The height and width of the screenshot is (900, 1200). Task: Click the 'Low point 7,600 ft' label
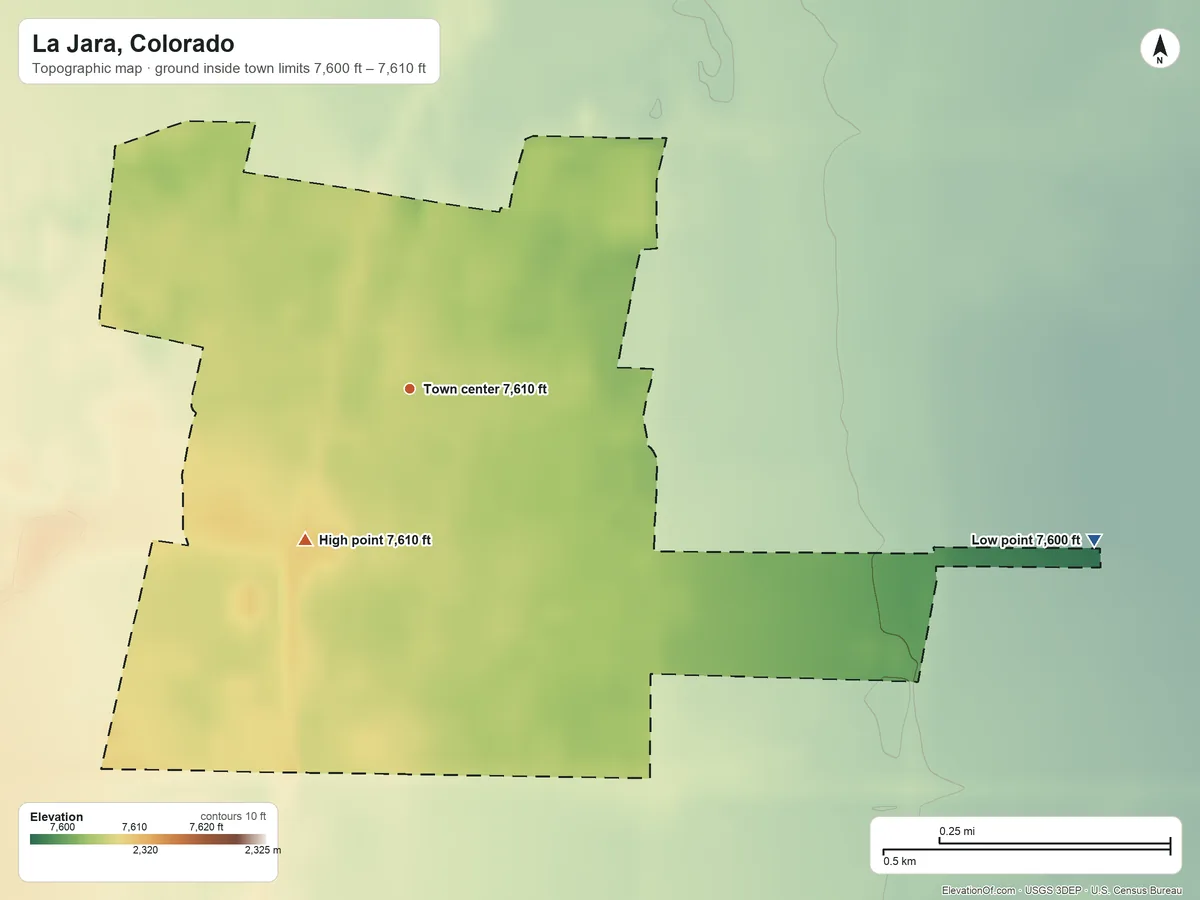tap(1026, 540)
